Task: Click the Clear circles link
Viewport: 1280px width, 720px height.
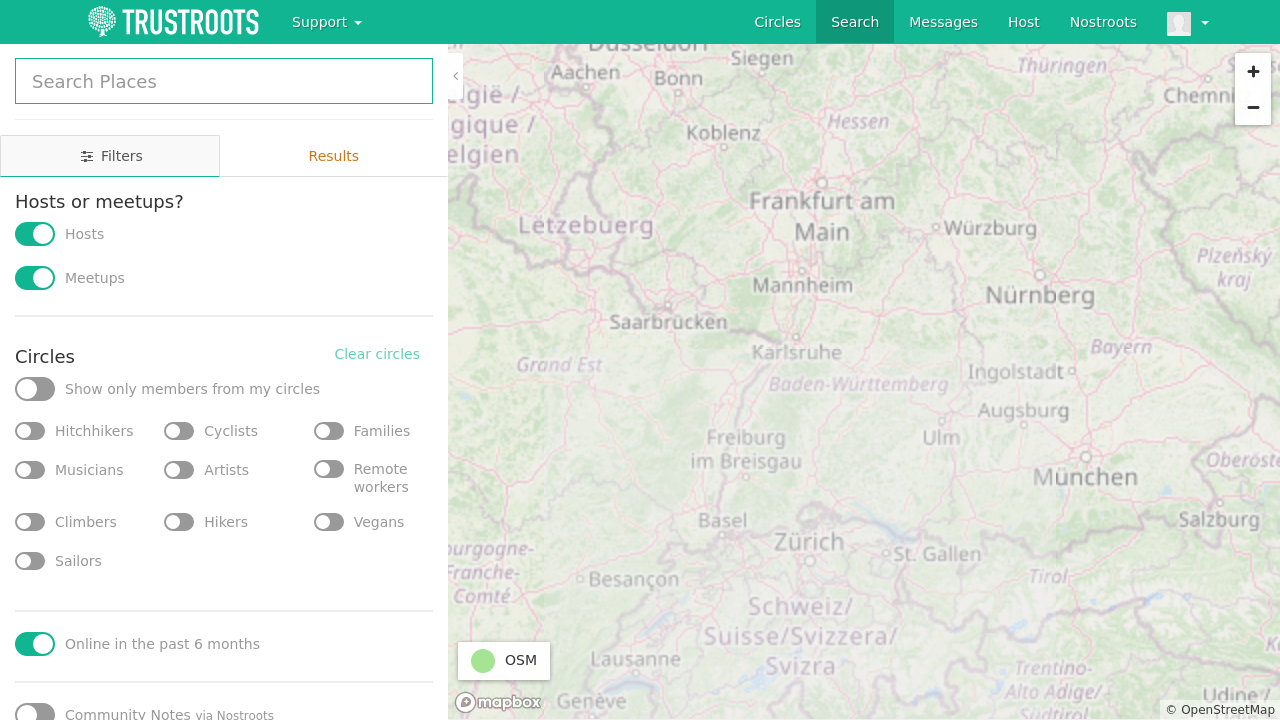Action: 377,354
